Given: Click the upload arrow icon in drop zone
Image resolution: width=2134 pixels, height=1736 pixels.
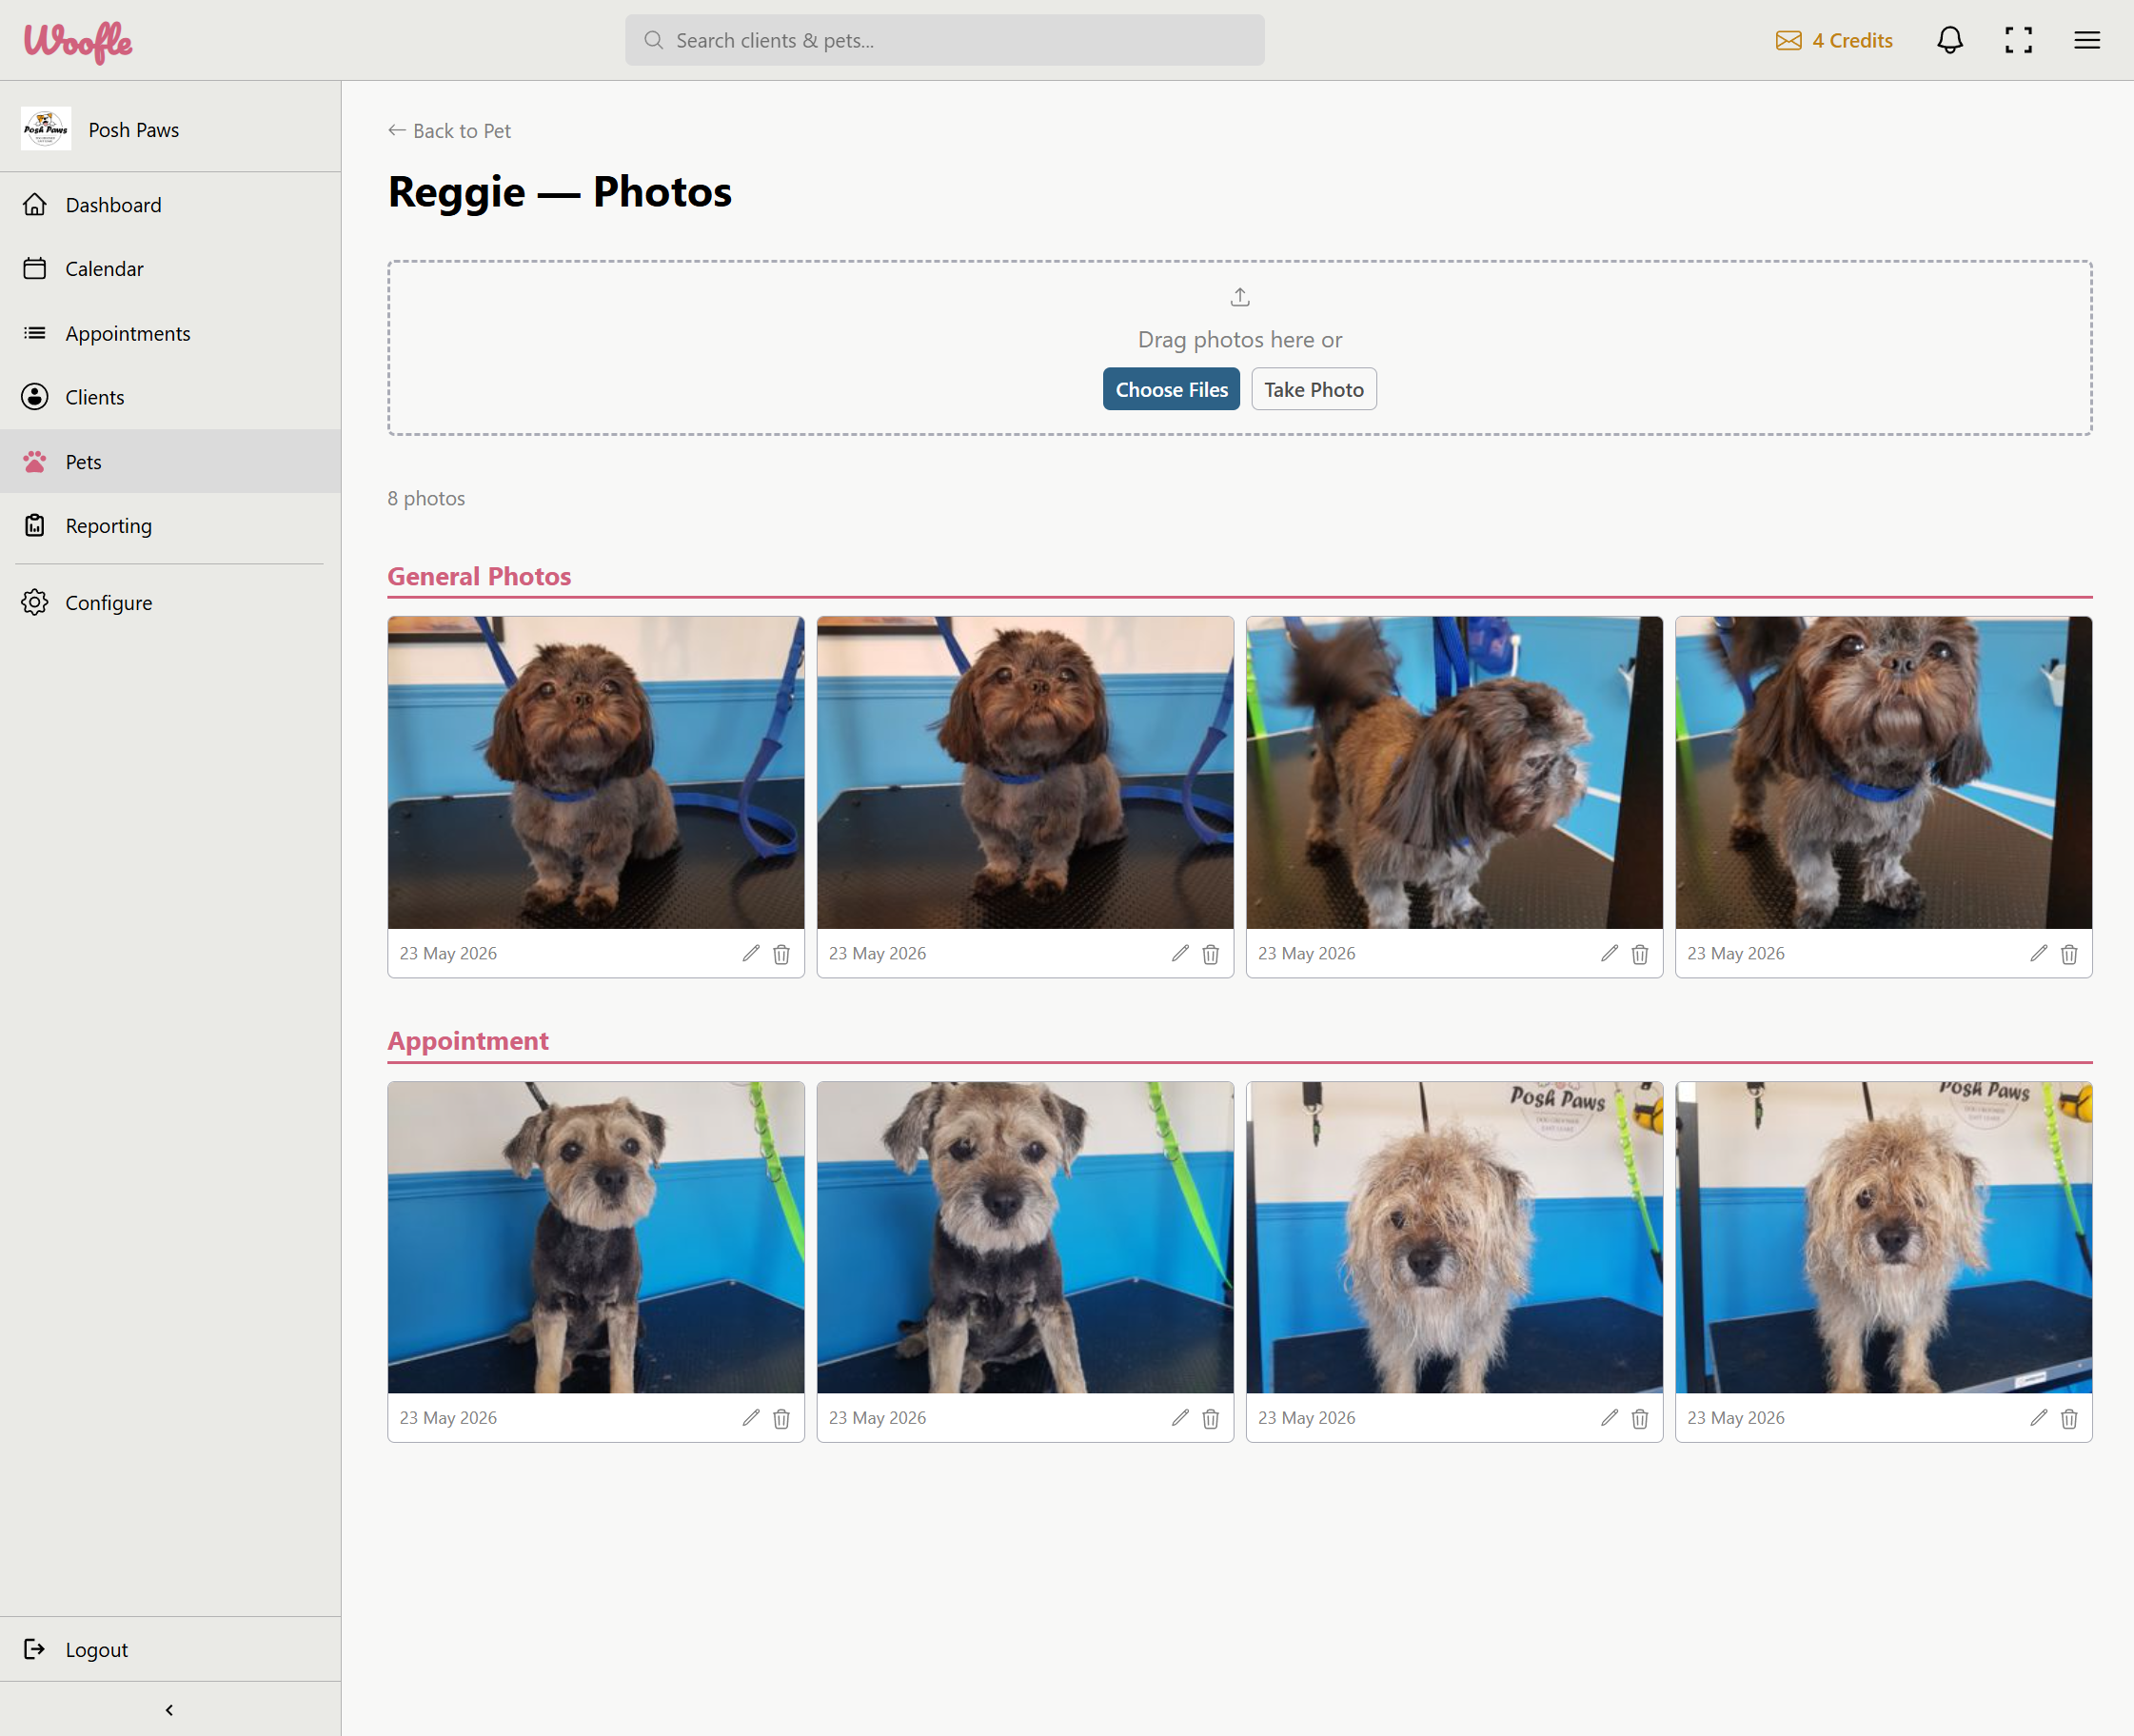Looking at the screenshot, I should click(1240, 297).
